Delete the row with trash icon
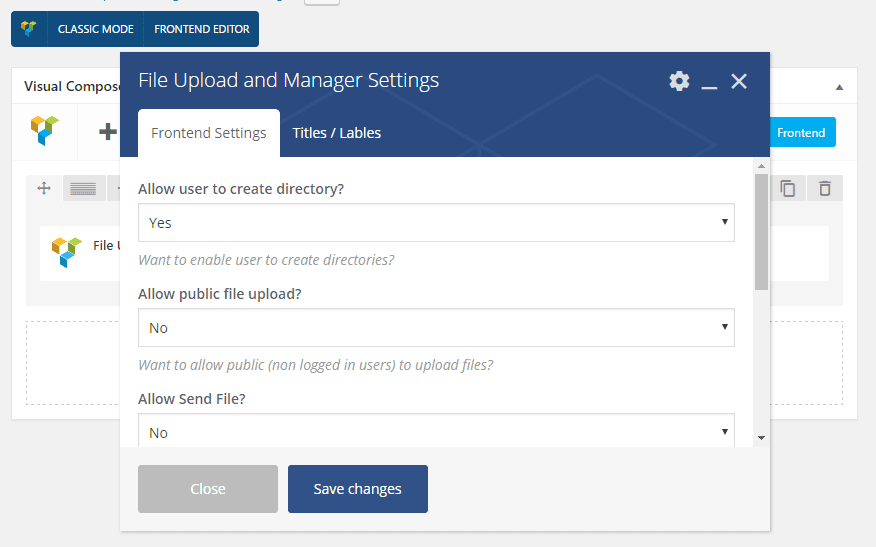 coord(825,188)
